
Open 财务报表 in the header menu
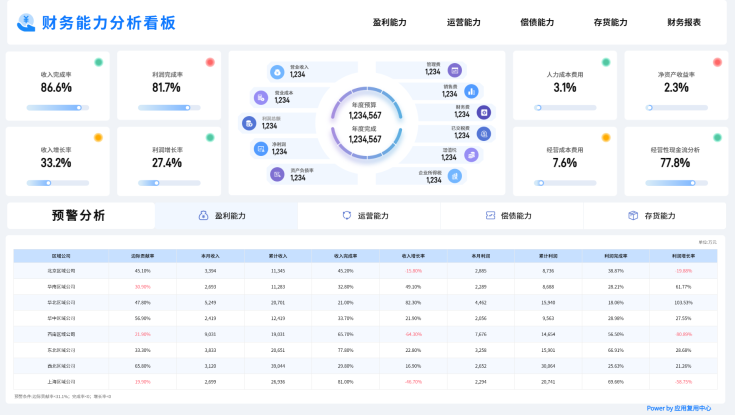[x=684, y=22]
